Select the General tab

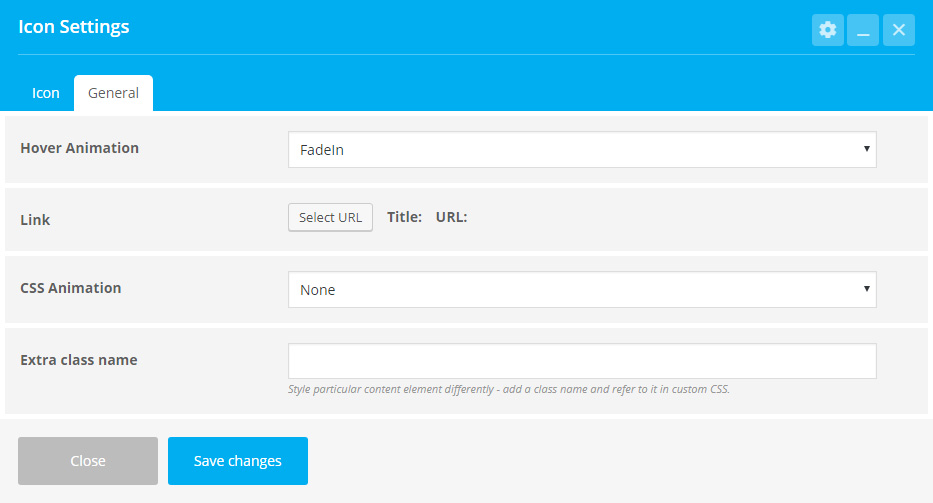pyautogui.click(x=113, y=93)
